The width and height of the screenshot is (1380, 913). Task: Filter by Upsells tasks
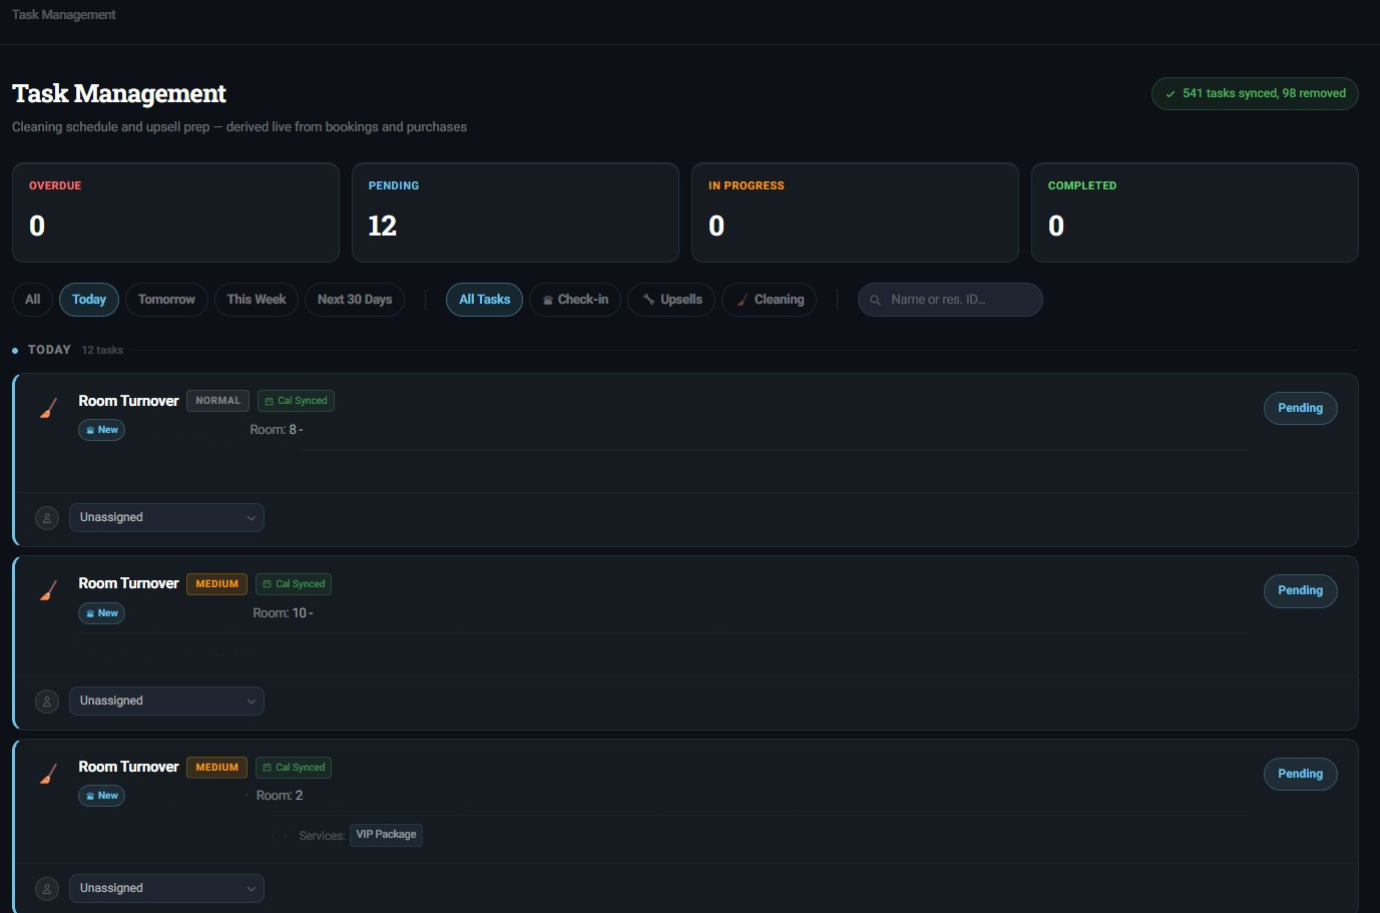671,300
